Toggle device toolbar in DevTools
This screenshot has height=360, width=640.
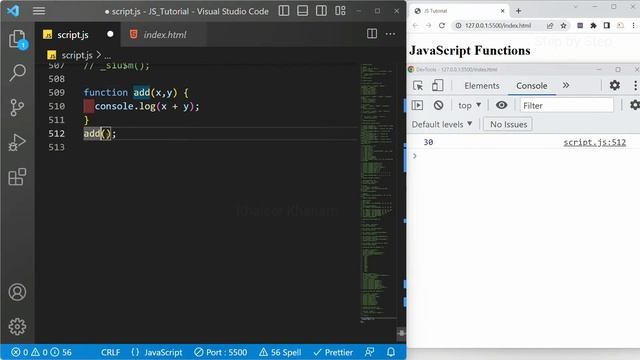click(x=437, y=85)
